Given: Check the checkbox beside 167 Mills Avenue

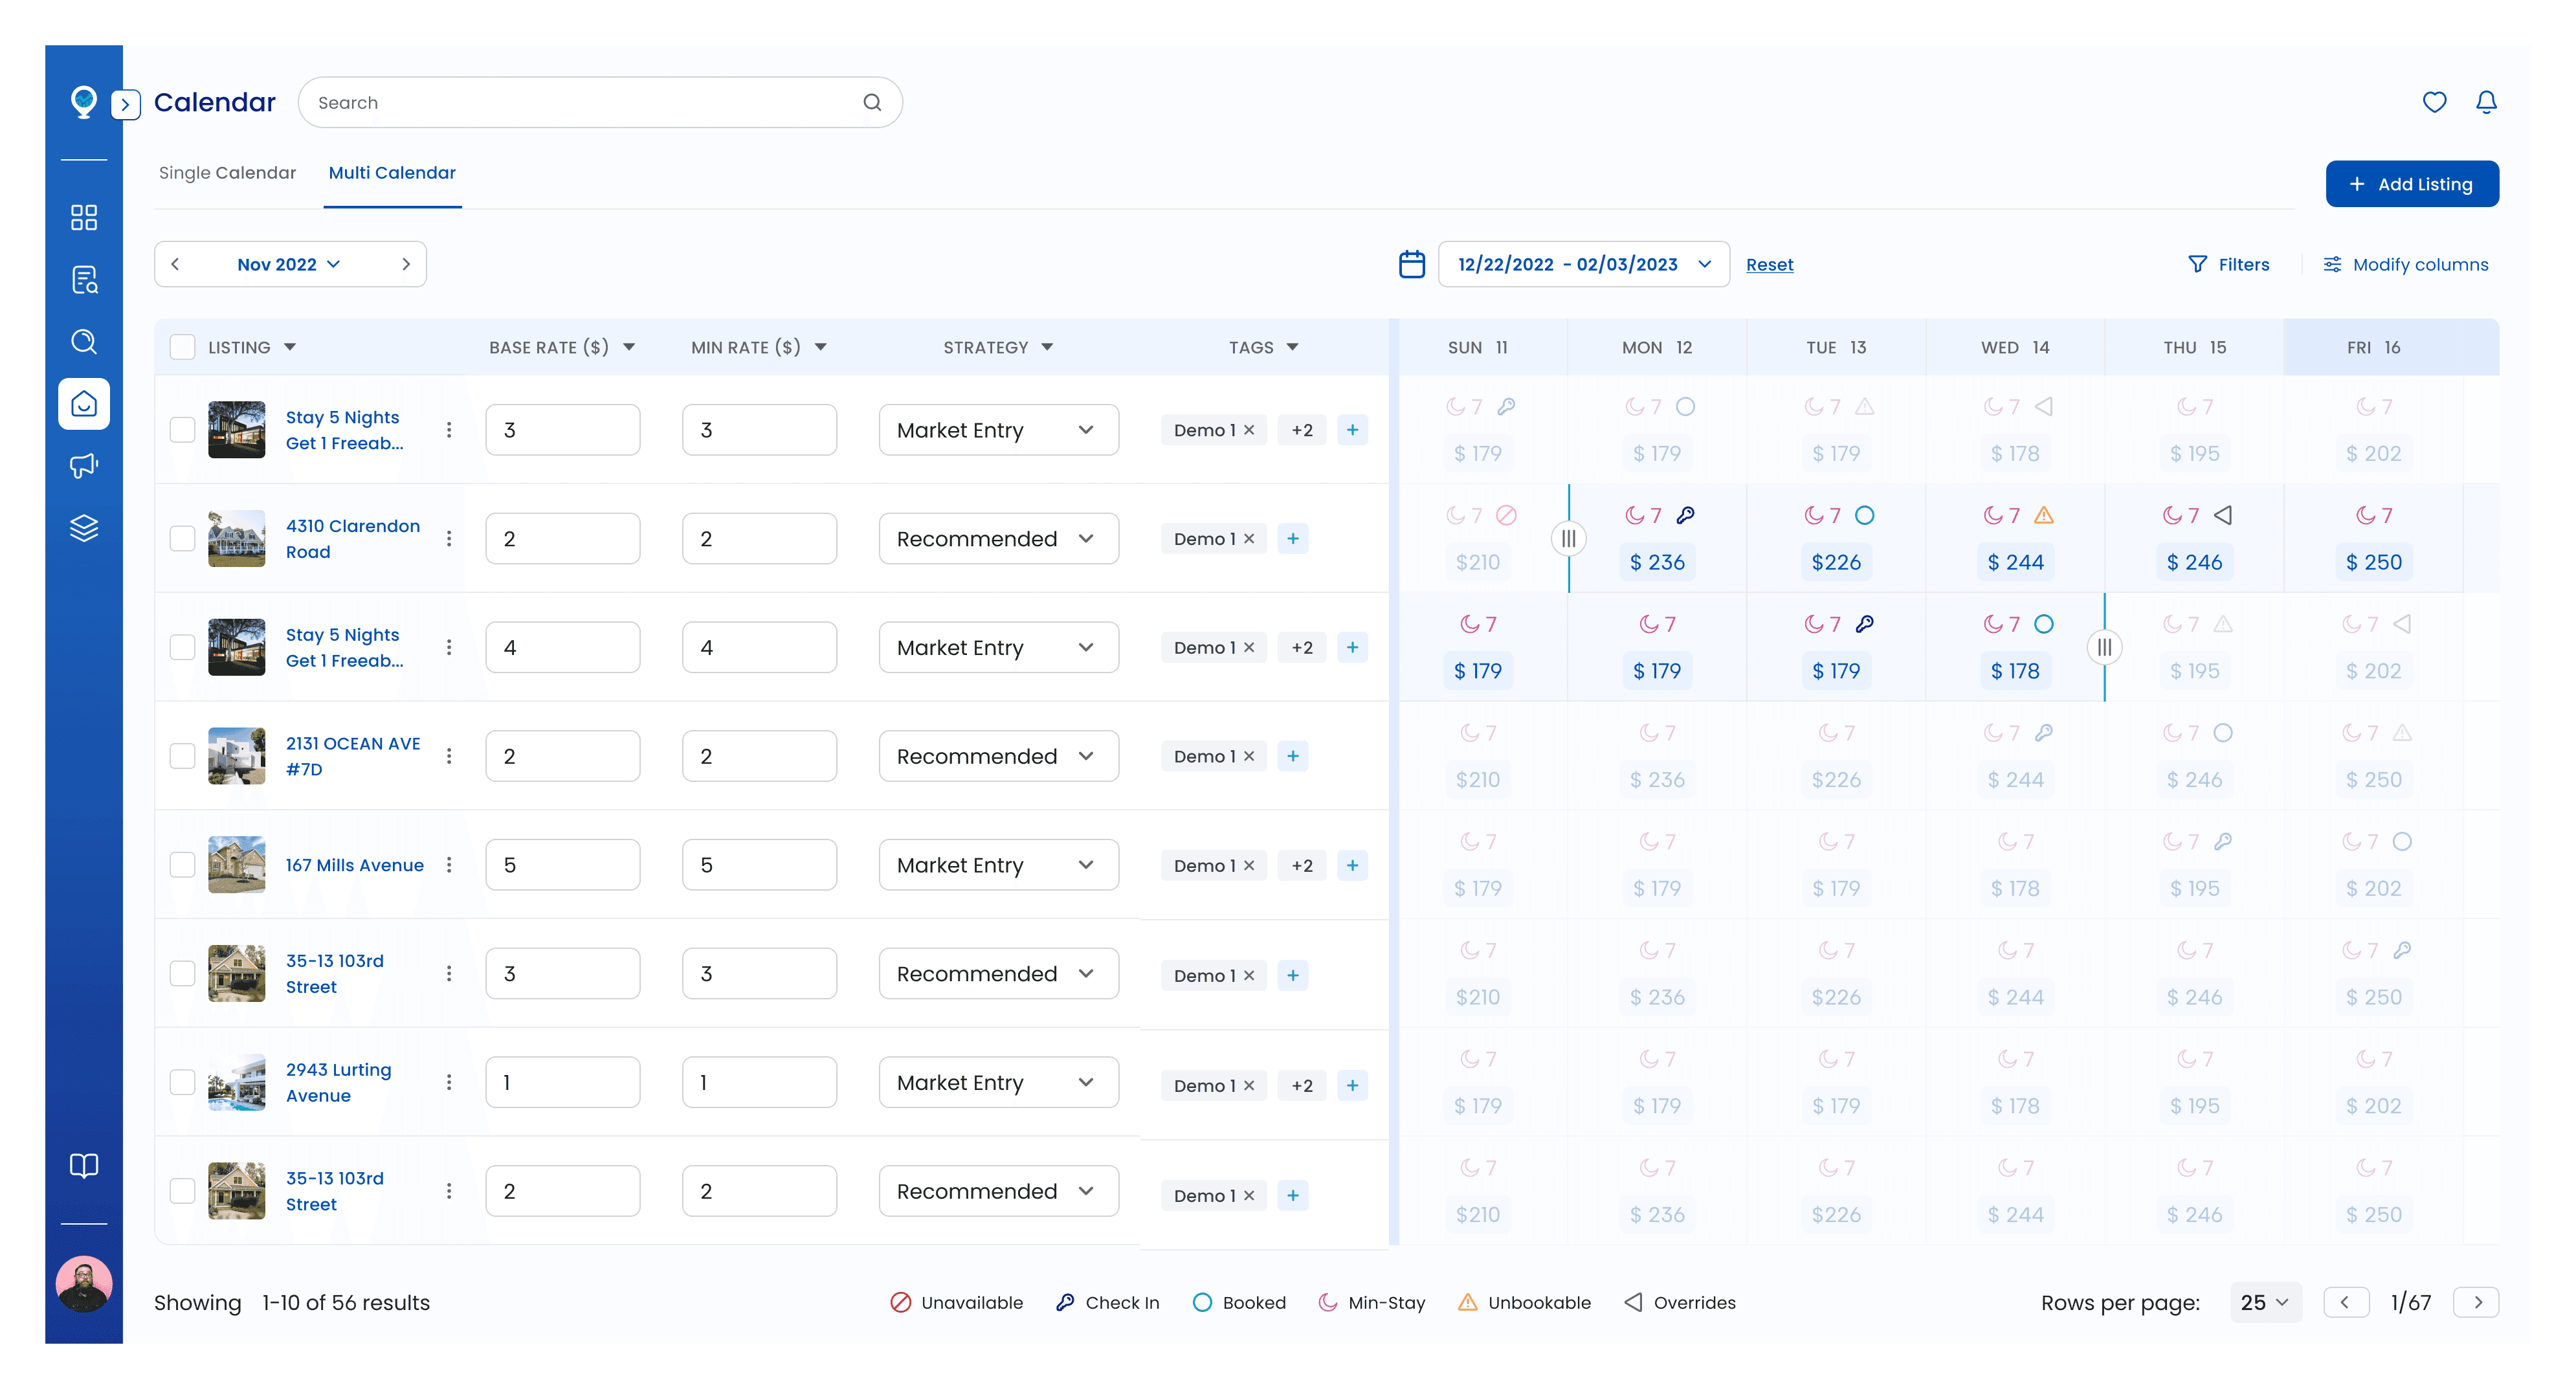Looking at the screenshot, I should click(x=182, y=864).
